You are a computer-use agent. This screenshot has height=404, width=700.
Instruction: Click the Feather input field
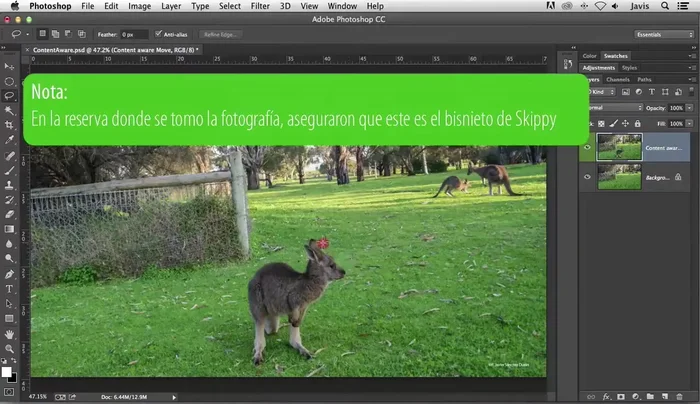tap(133, 34)
